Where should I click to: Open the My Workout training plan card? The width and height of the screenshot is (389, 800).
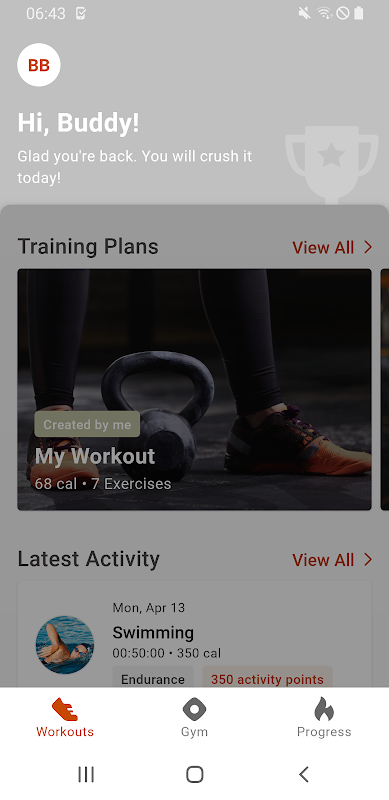click(194, 389)
